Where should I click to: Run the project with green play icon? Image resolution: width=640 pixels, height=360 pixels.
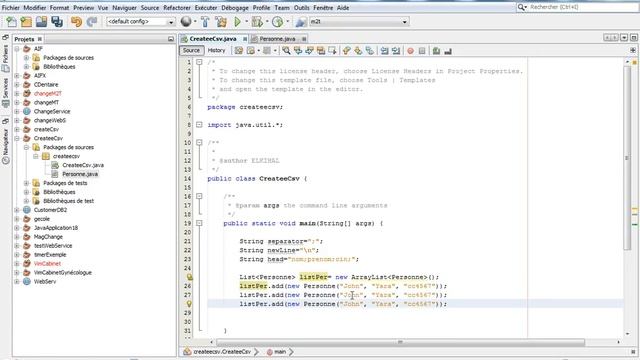[x=237, y=22]
